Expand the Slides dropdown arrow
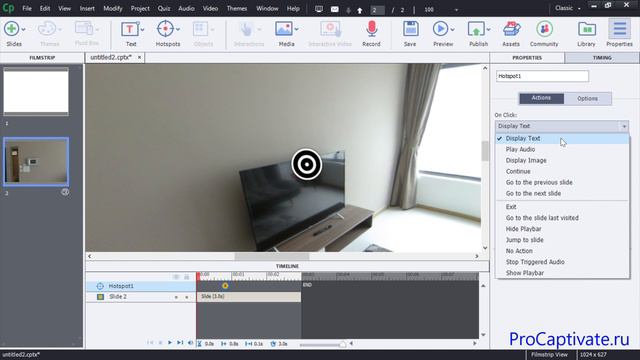640x360 pixels. pyautogui.click(x=23, y=29)
